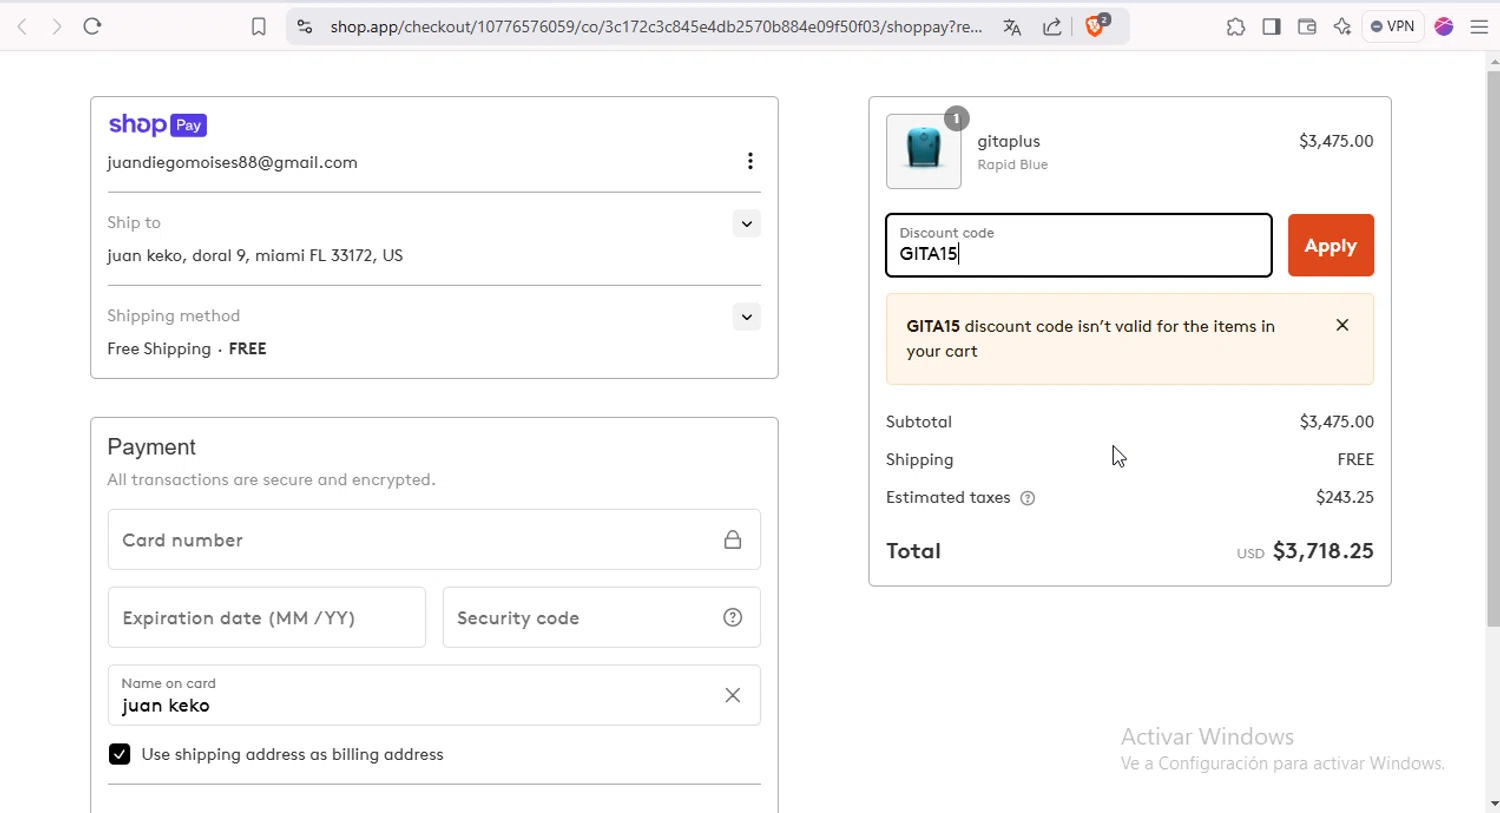Open the Shop Pay account options menu
This screenshot has height=813, width=1500.
[x=750, y=162]
